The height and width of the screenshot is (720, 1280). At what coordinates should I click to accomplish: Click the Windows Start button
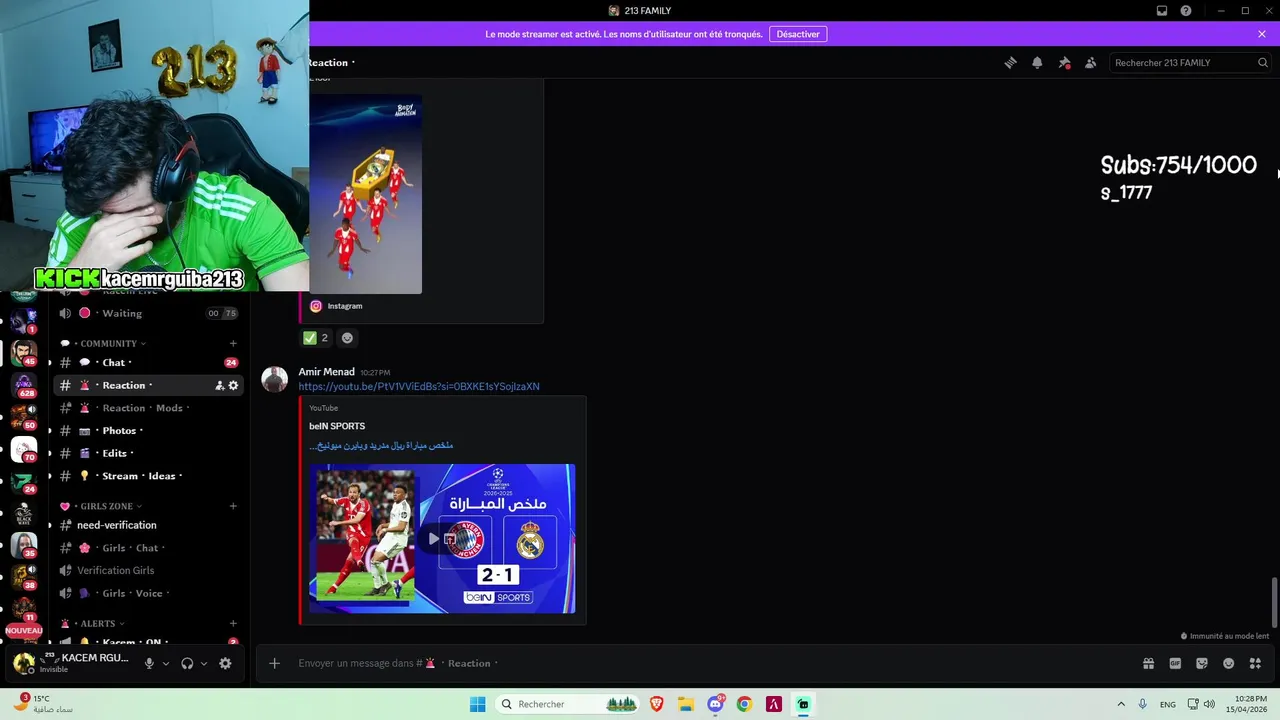[478, 704]
